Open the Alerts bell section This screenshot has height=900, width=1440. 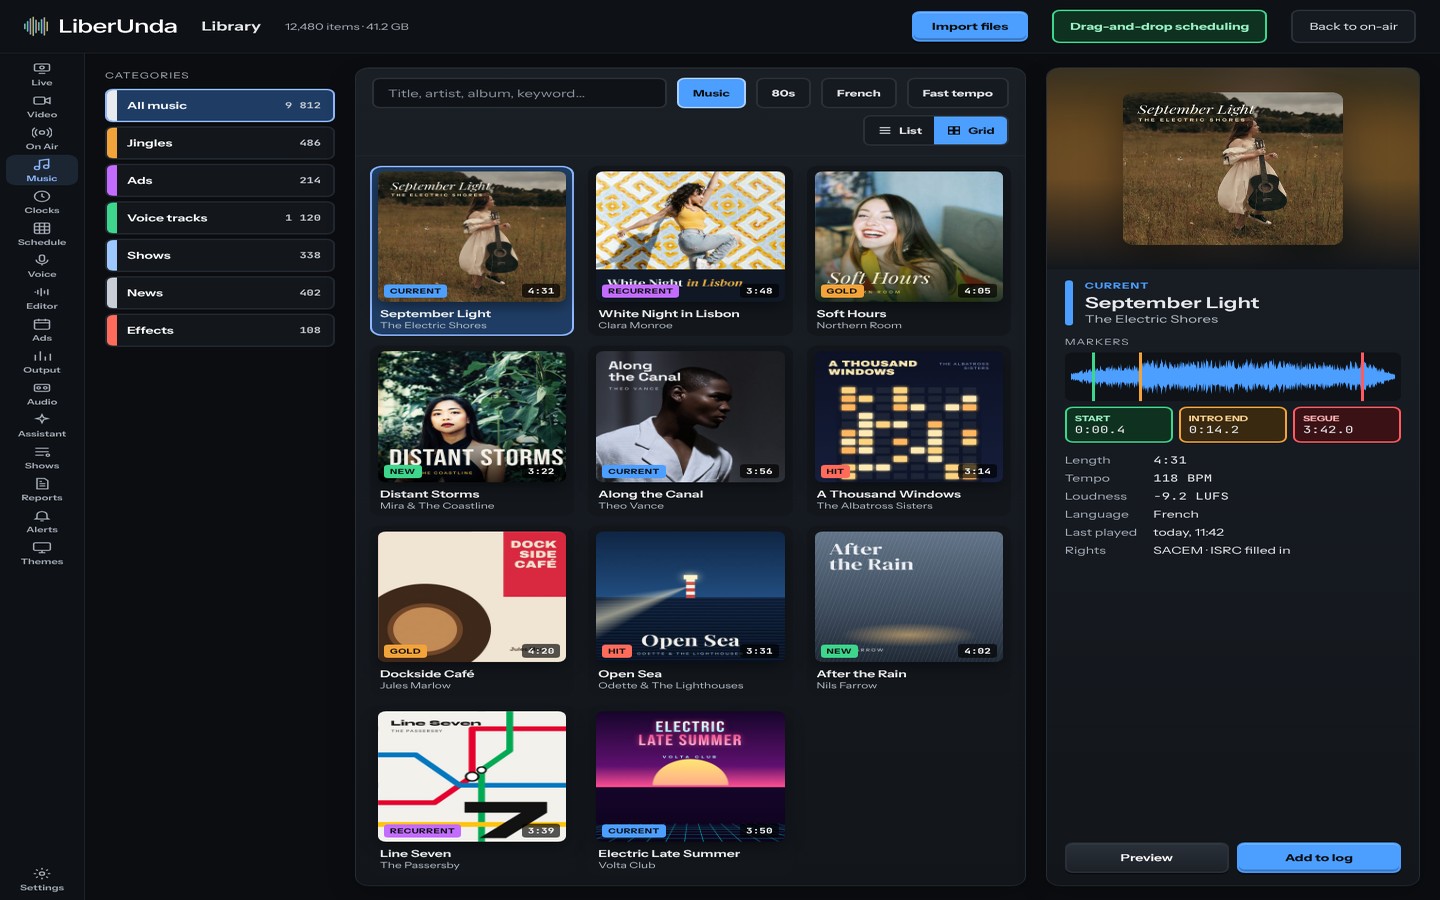click(42, 522)
